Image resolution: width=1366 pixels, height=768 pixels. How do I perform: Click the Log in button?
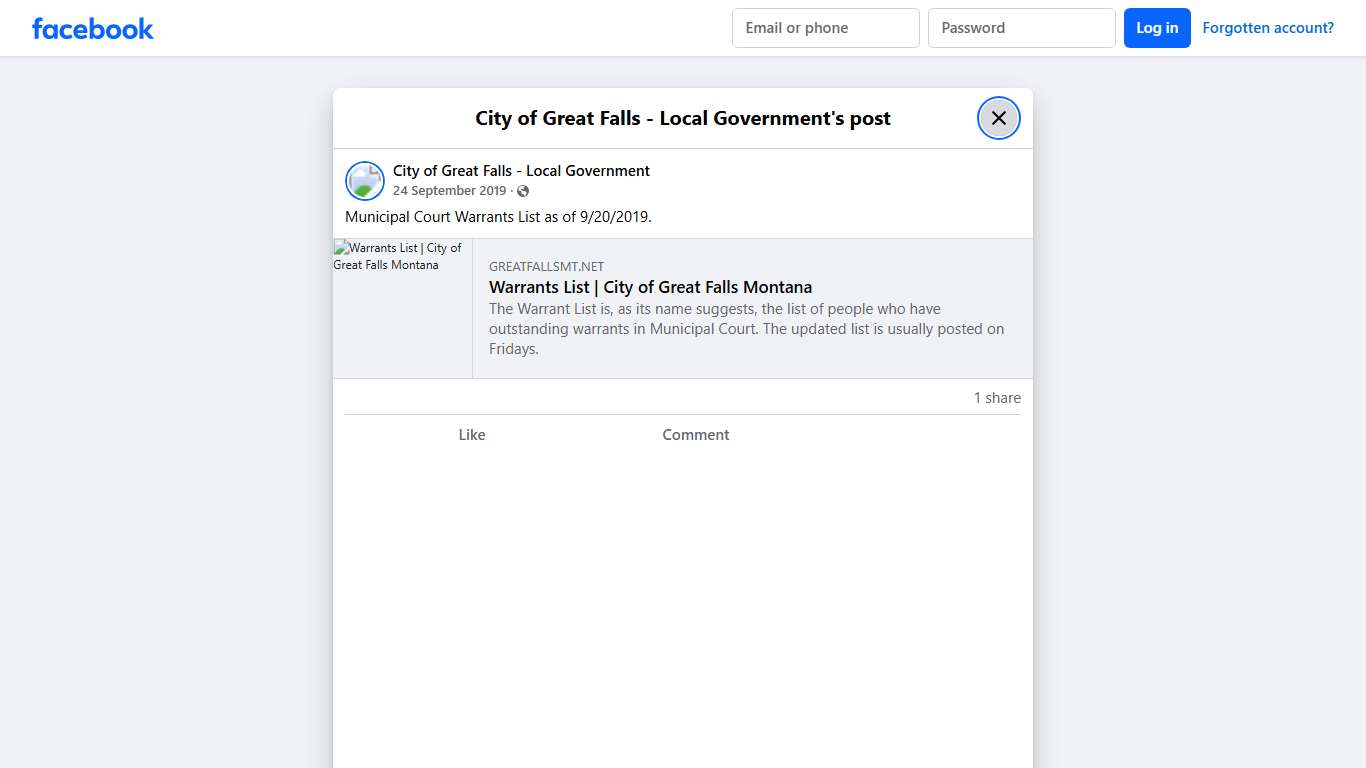[1157, 28]
